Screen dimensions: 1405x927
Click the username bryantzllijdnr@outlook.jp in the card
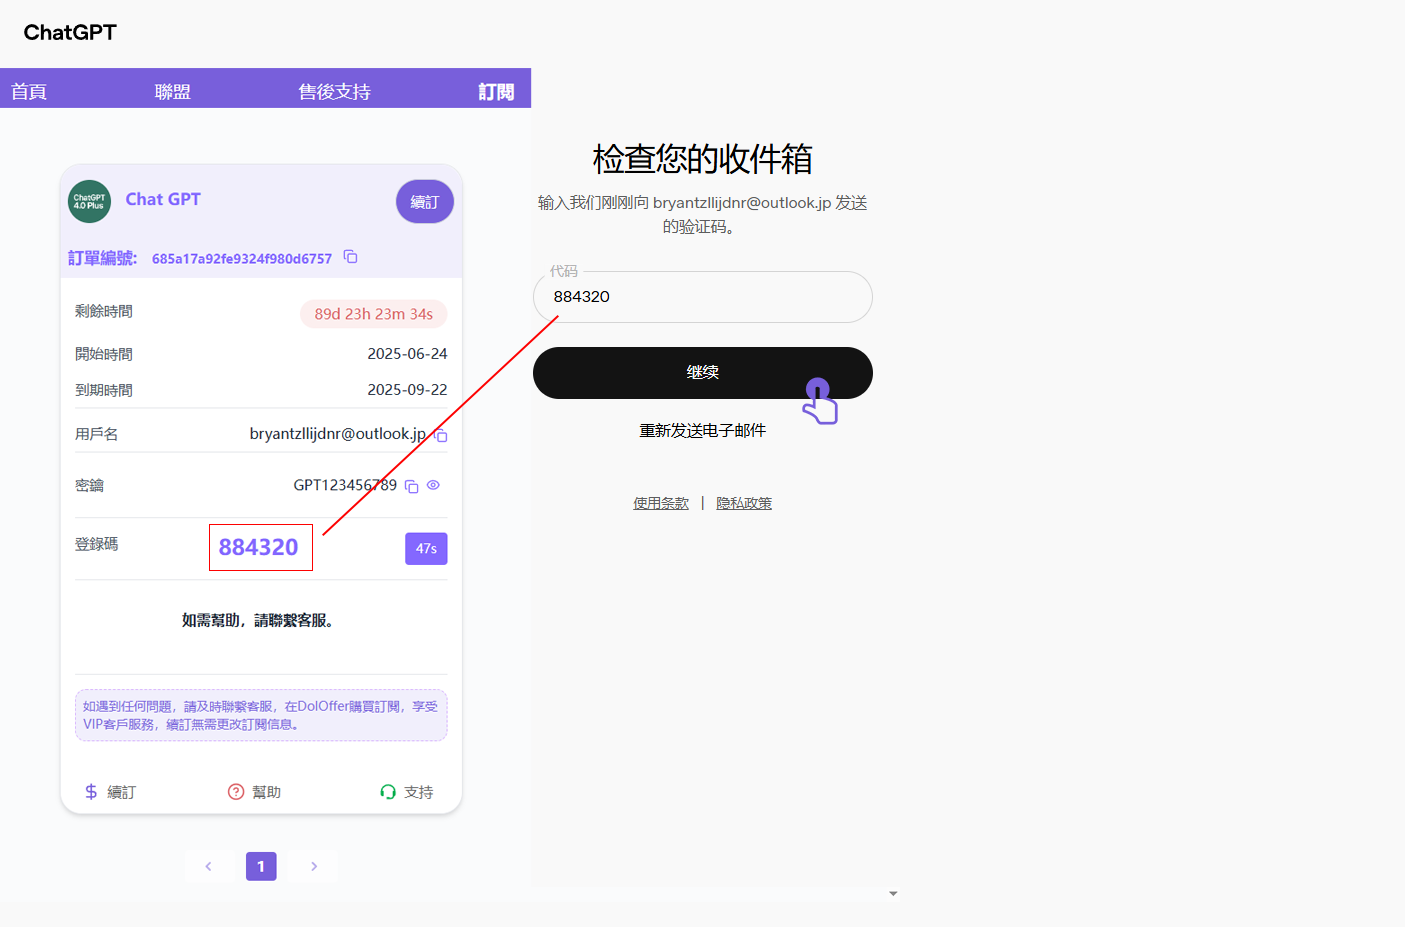338,434
